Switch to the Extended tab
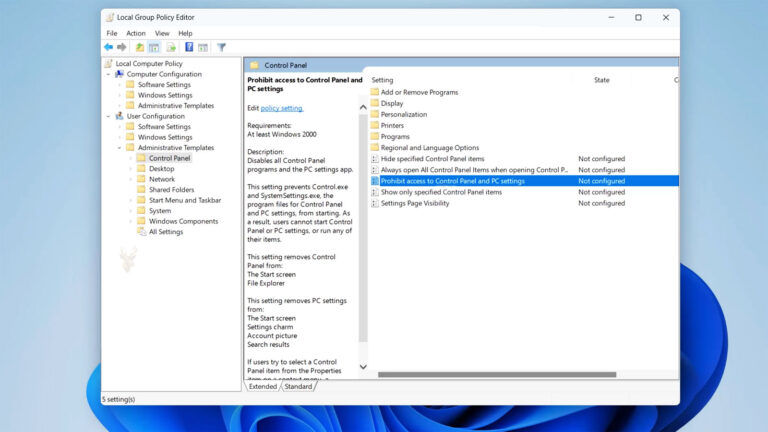Viewport: 768px width, 432px height. [x=263, y=386]
